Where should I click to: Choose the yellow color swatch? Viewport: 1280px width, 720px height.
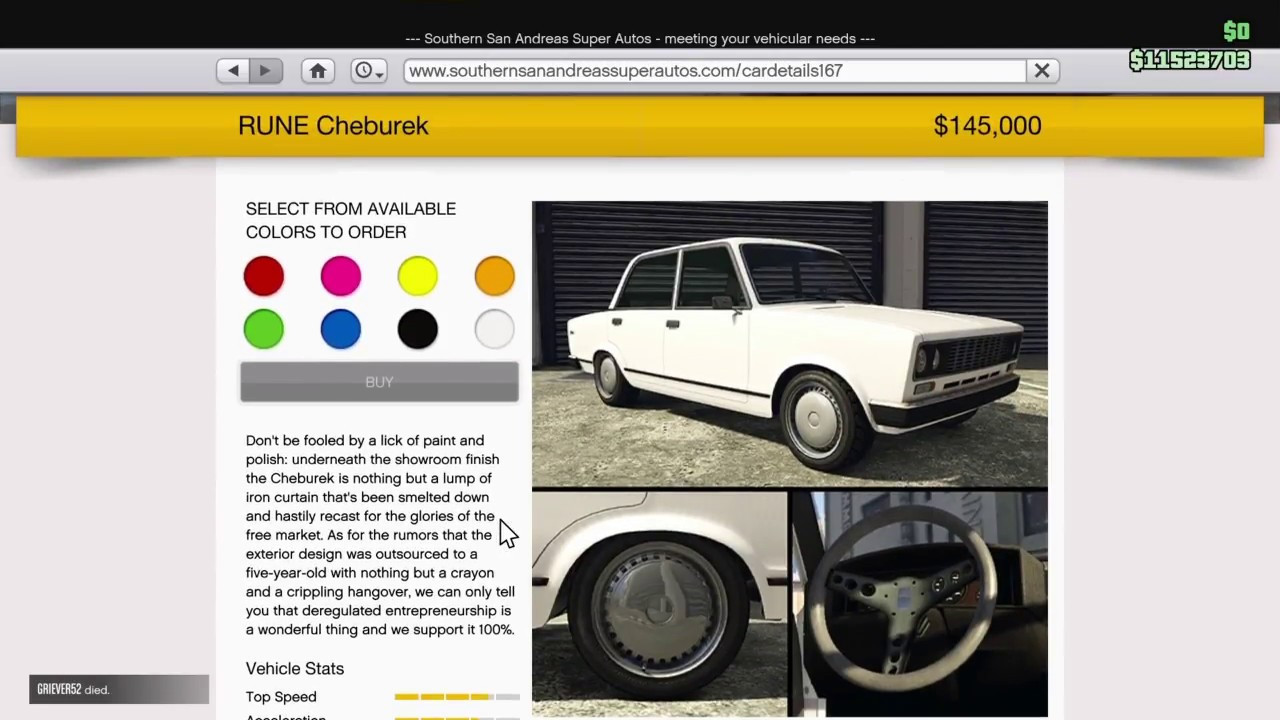(x=418, y=276)
